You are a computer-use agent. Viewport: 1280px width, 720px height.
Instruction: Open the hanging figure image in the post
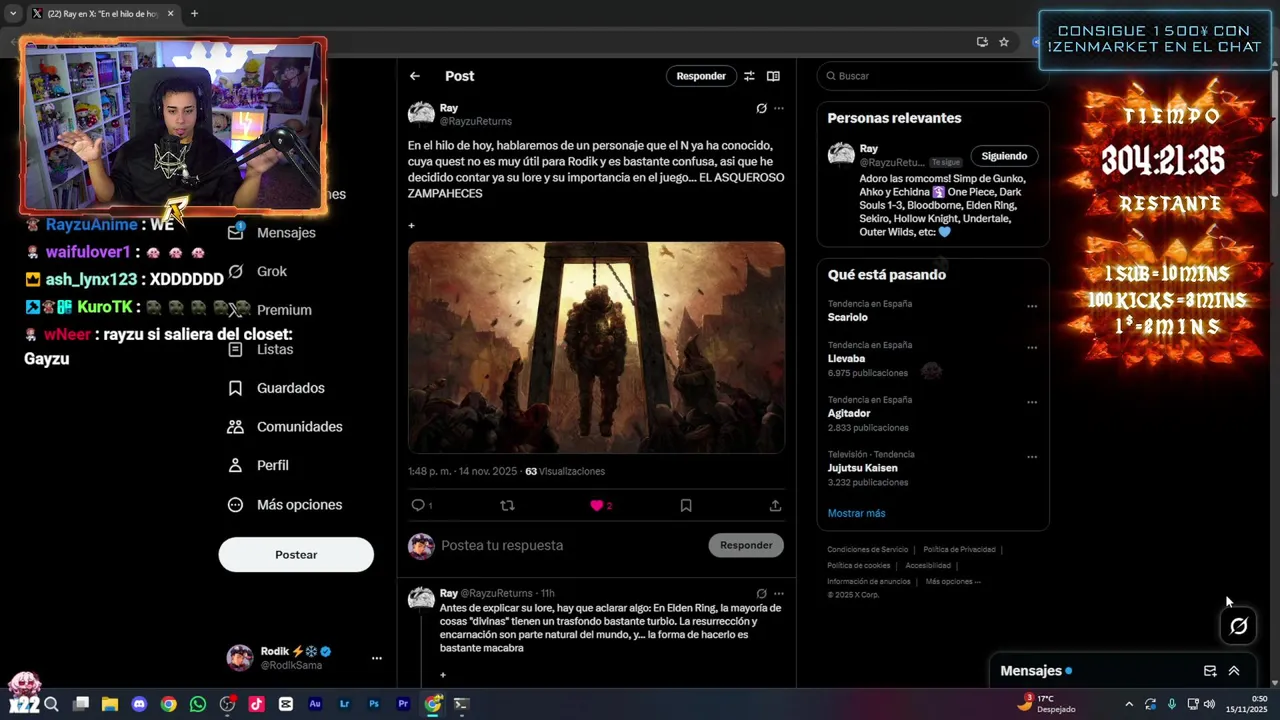coord(596,347)
